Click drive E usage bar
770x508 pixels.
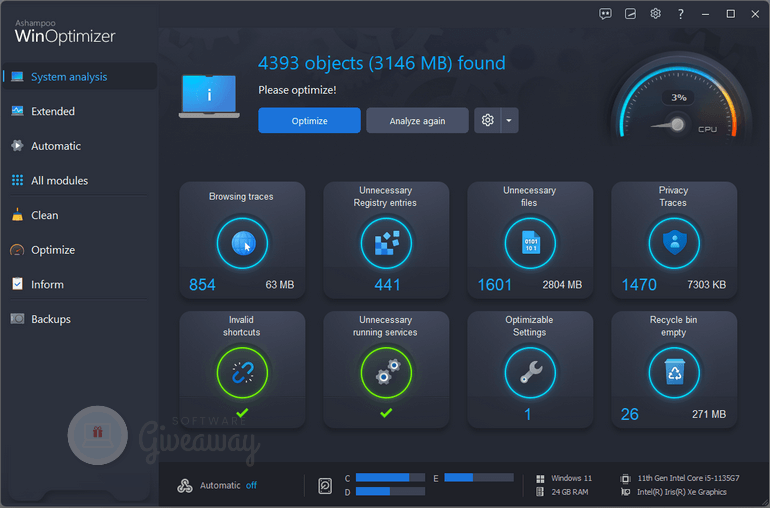(x=479, y=478)
